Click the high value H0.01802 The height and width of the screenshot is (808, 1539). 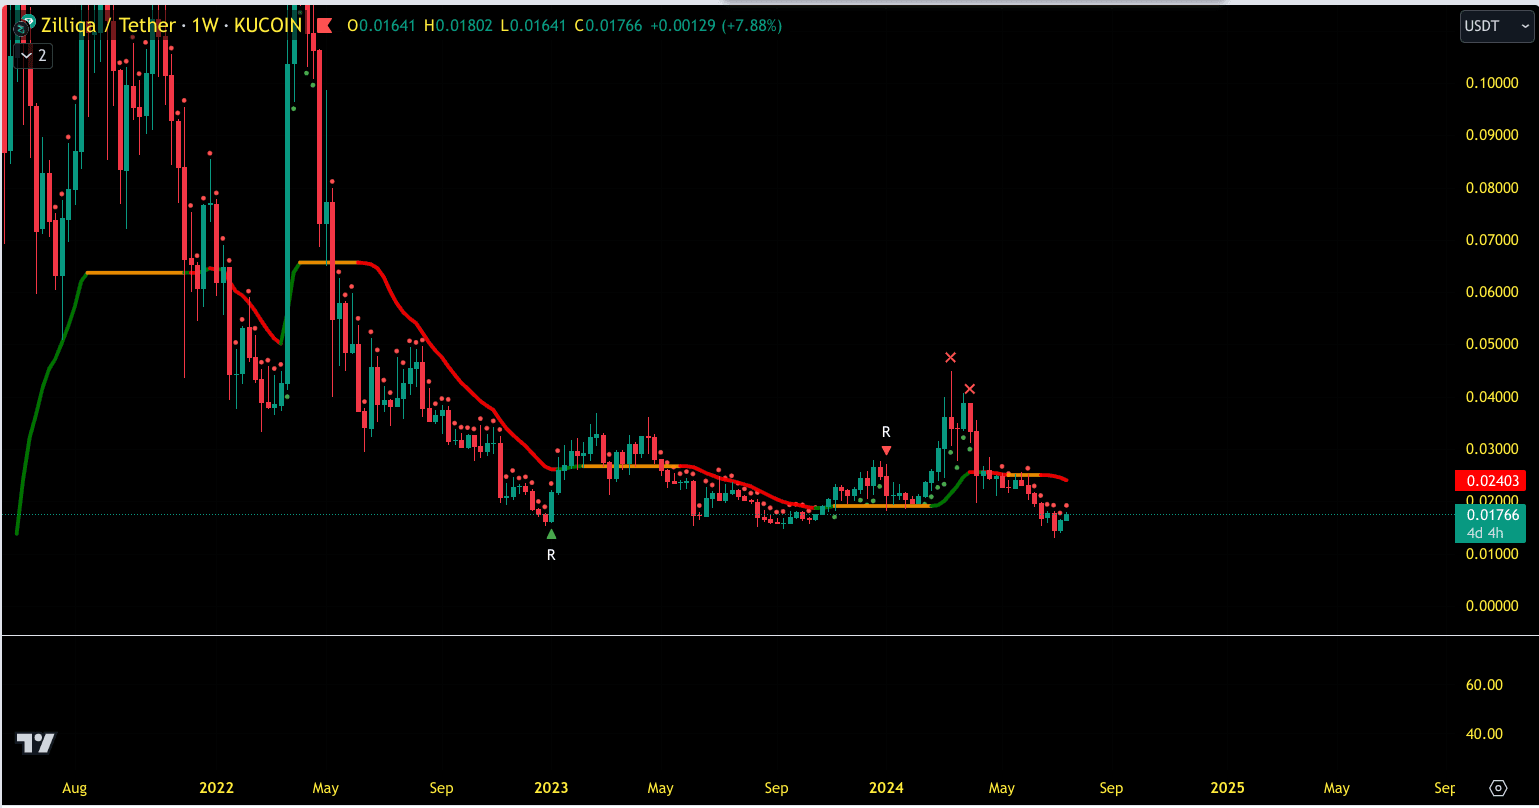pos(459,26)
